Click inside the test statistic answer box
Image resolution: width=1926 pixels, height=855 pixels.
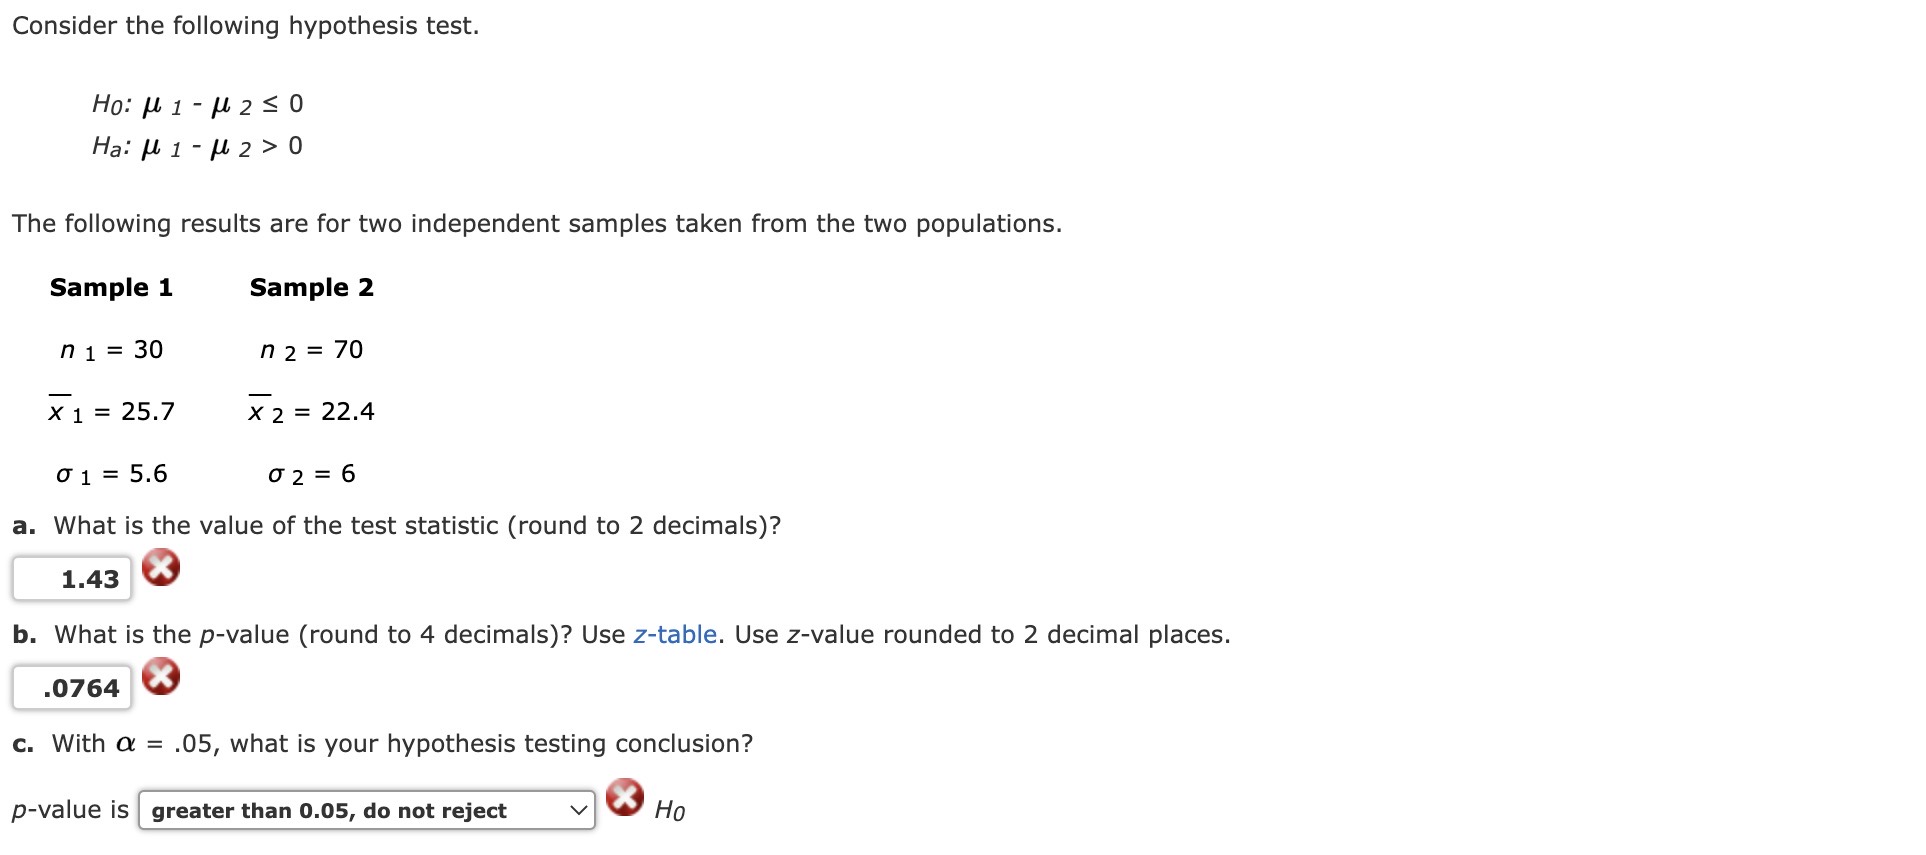pyautogui.click(x=71, y=577)
